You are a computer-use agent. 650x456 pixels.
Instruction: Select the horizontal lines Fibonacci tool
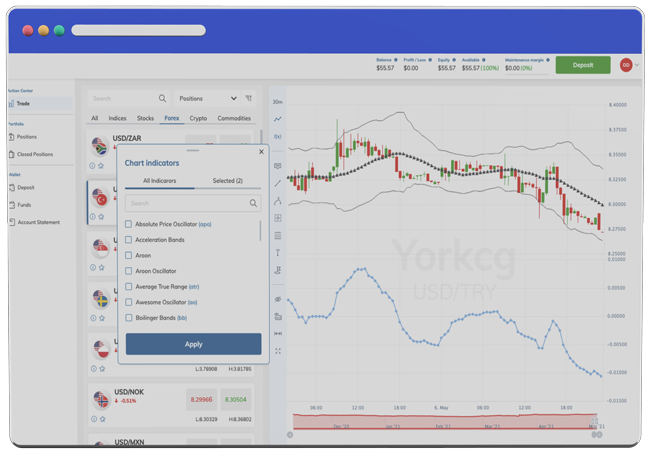(278, 235)
